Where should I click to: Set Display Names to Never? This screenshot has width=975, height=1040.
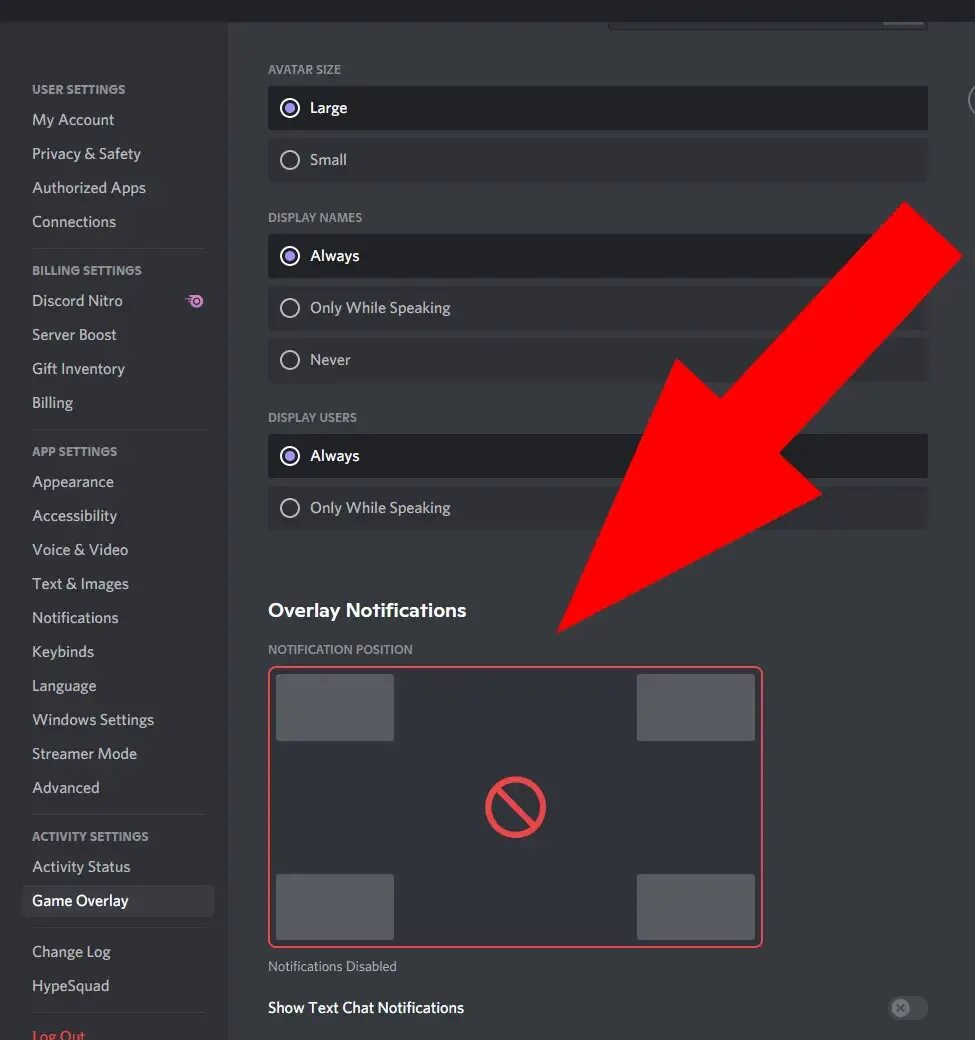coord(598,359)
